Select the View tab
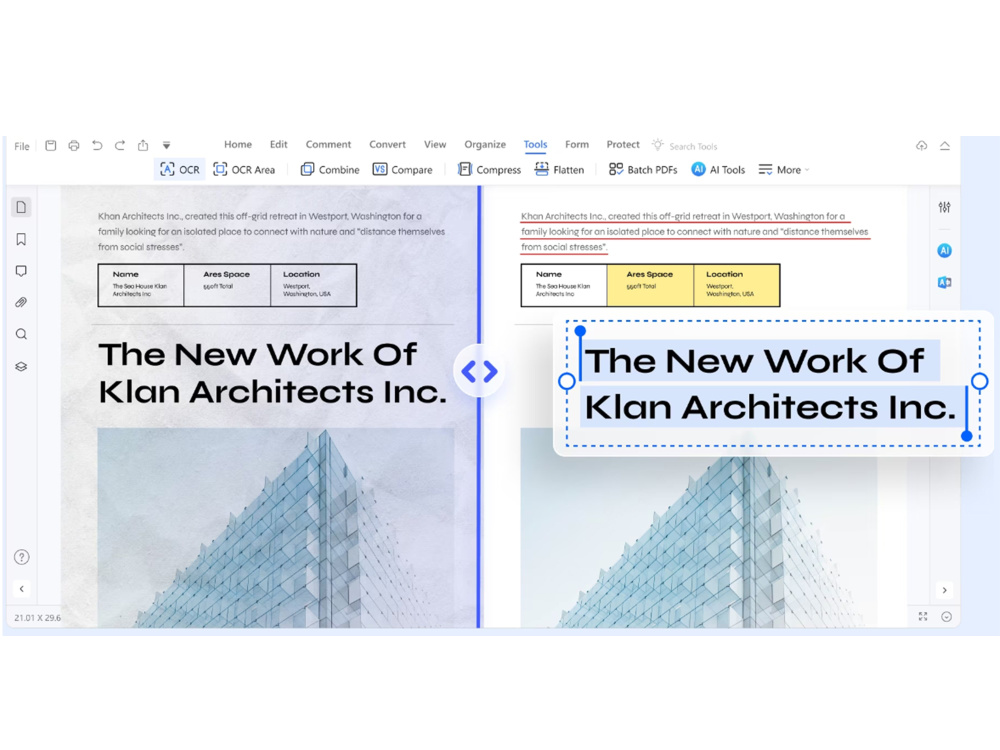This screenshot has width=1000, height=750. 435,145
